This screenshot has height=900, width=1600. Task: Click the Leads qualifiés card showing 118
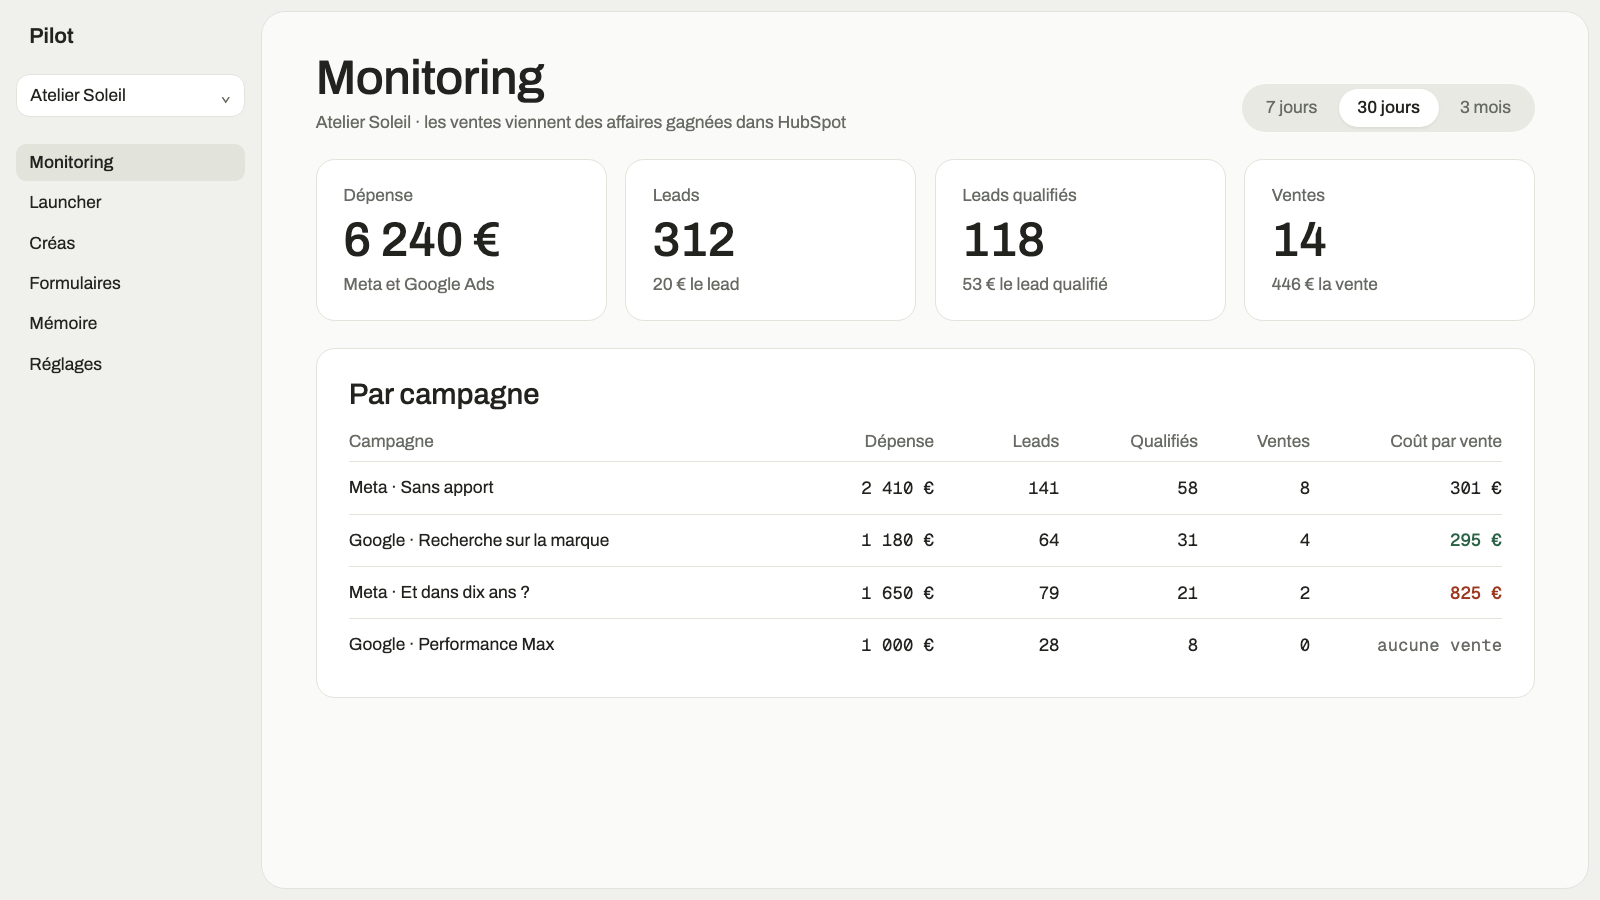pyautogui.click(x=1080, y=240)
